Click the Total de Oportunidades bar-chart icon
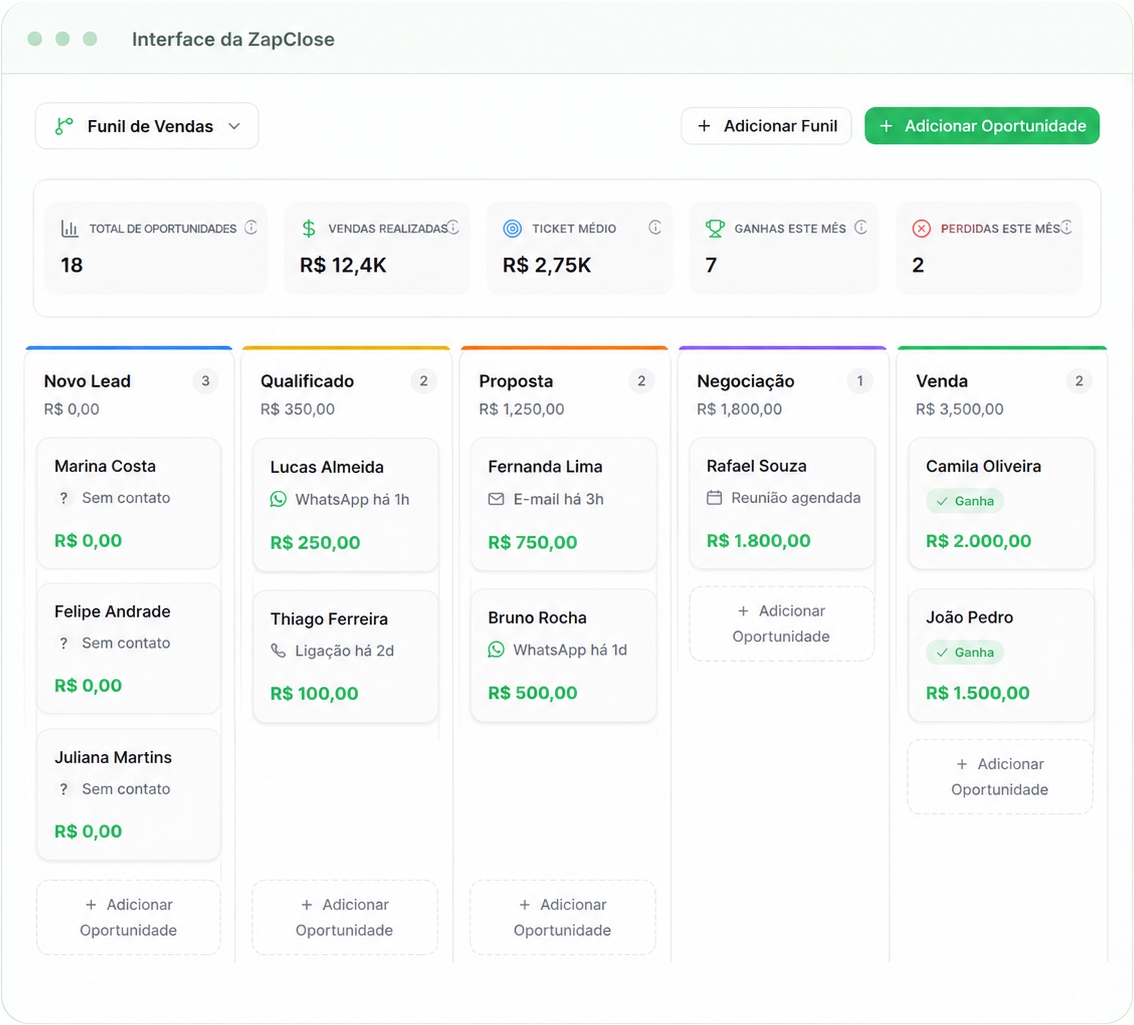The height and width of the screenshot is (1025, 1134). pyautogui.click(x=69, y=229)
